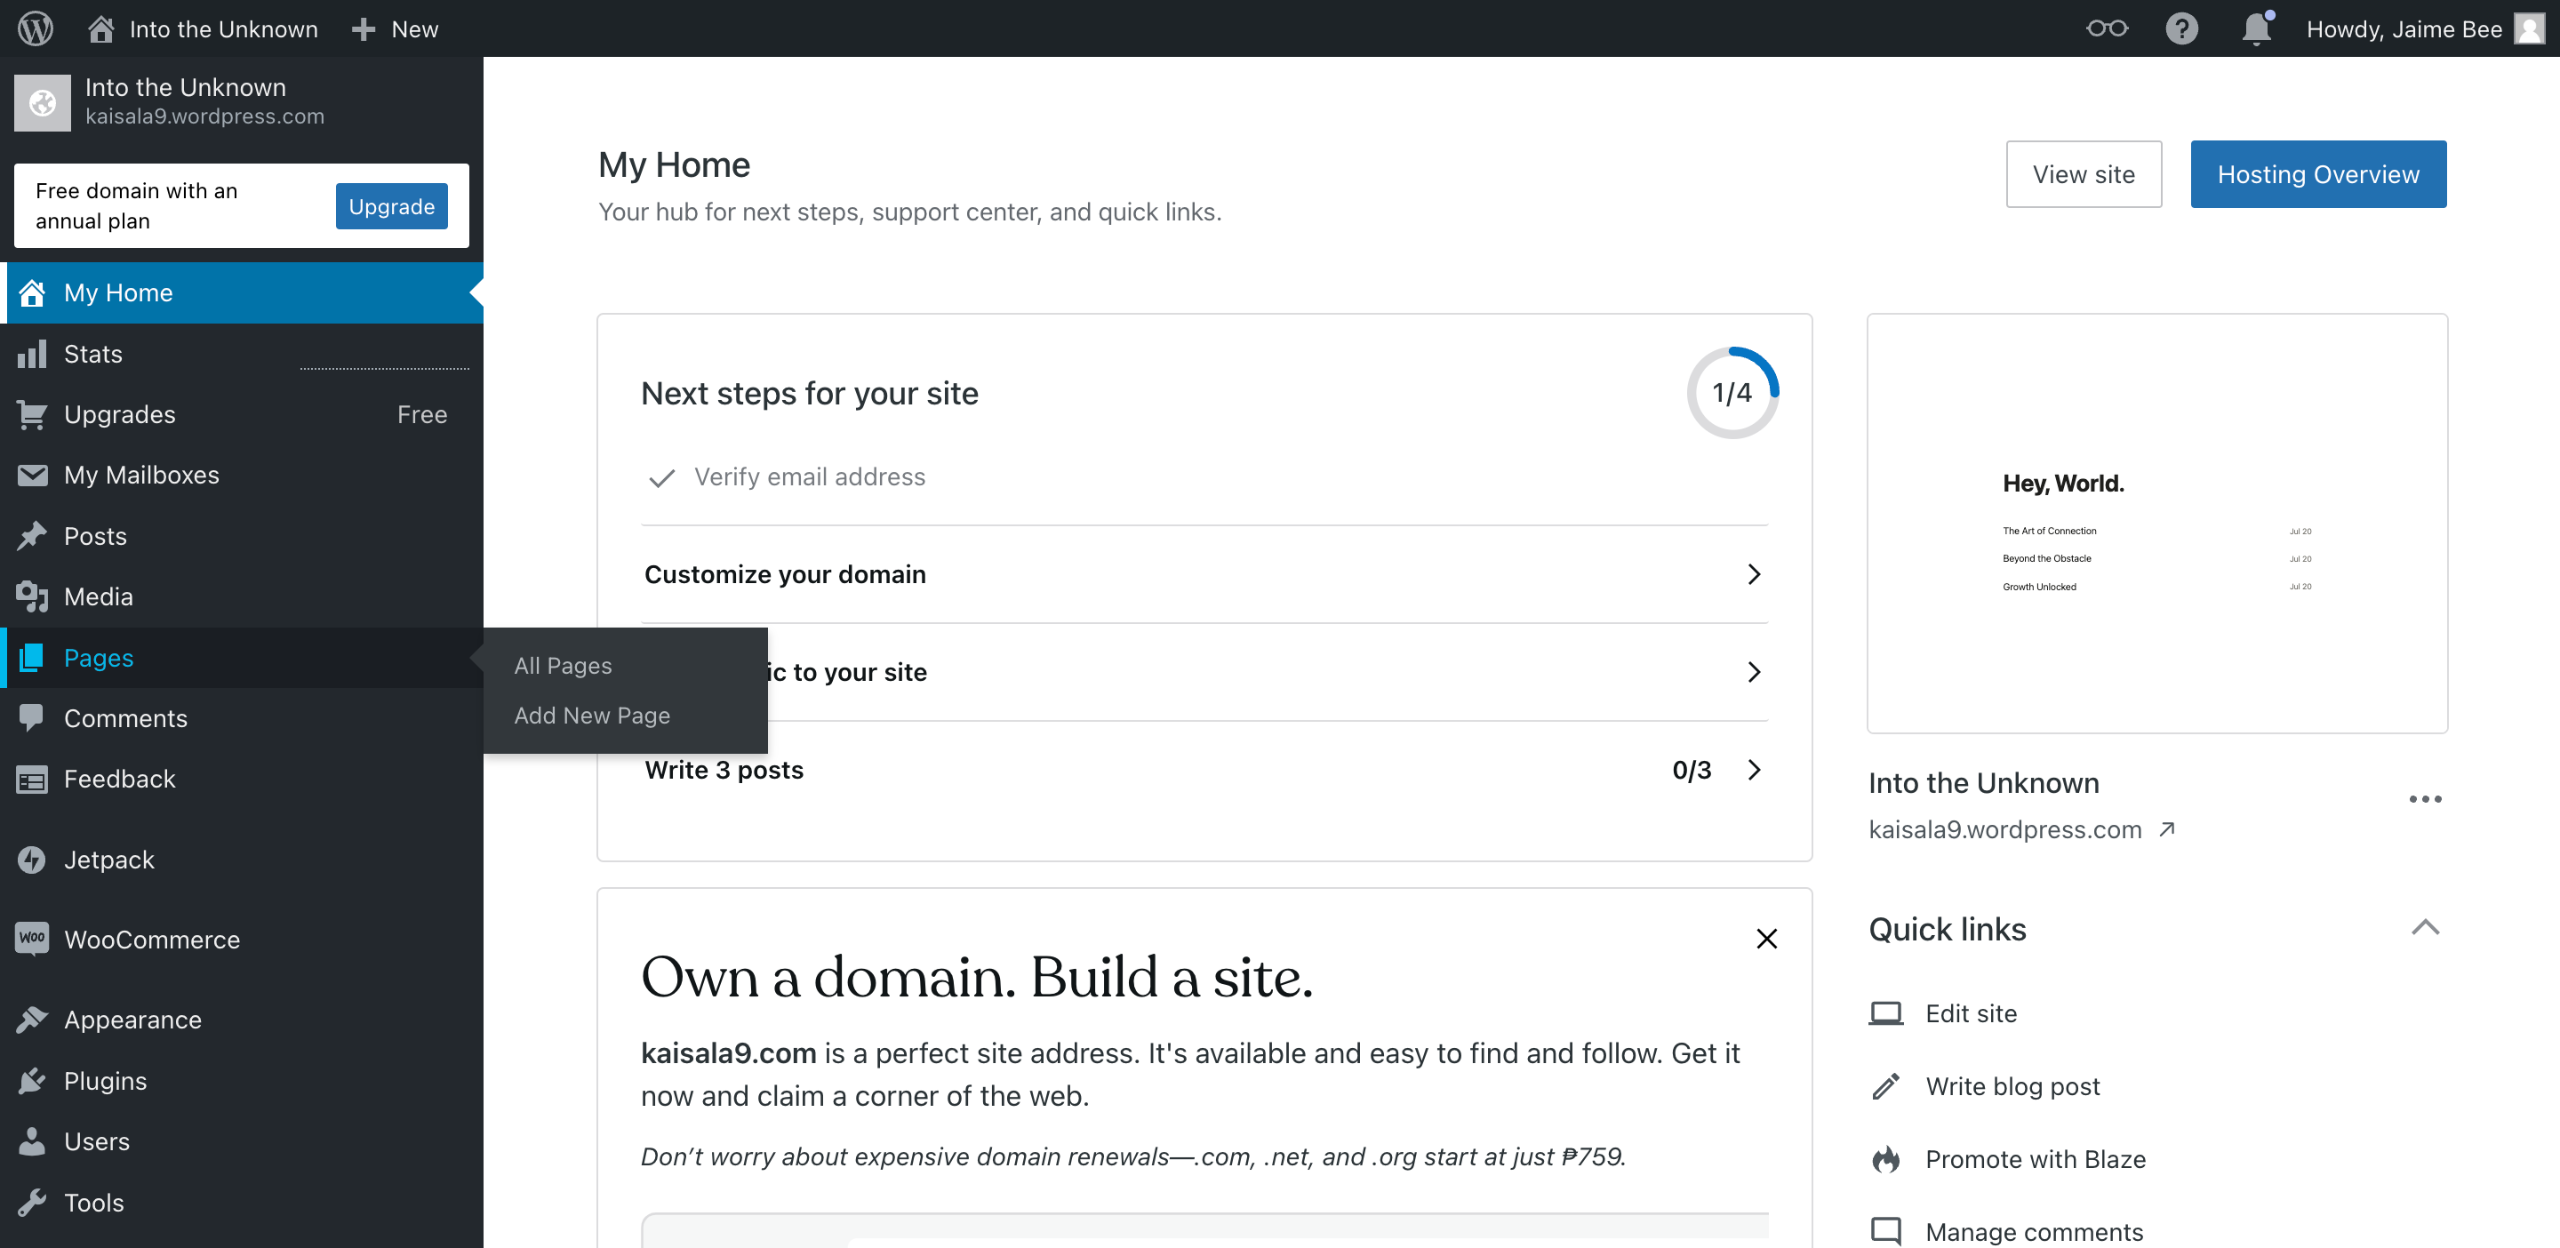
Task: Collapse the Quick links section
Action: coord(2425,928)
